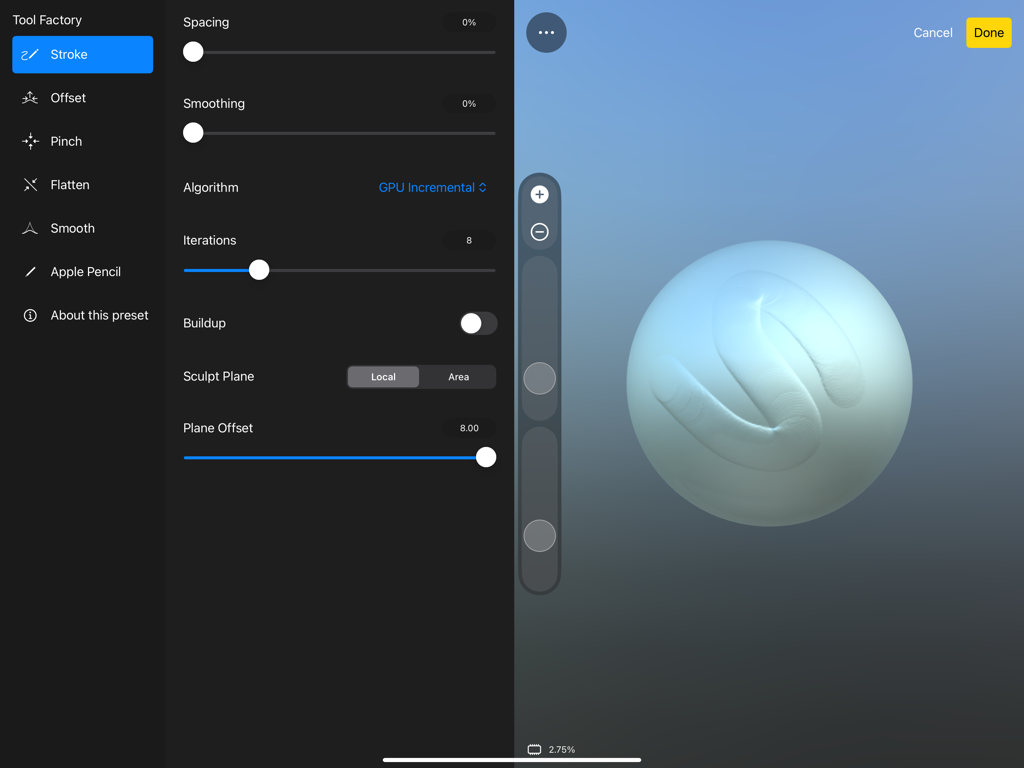View About this preset information
The width and height of the screenshot is (1024, 768).
82,315
